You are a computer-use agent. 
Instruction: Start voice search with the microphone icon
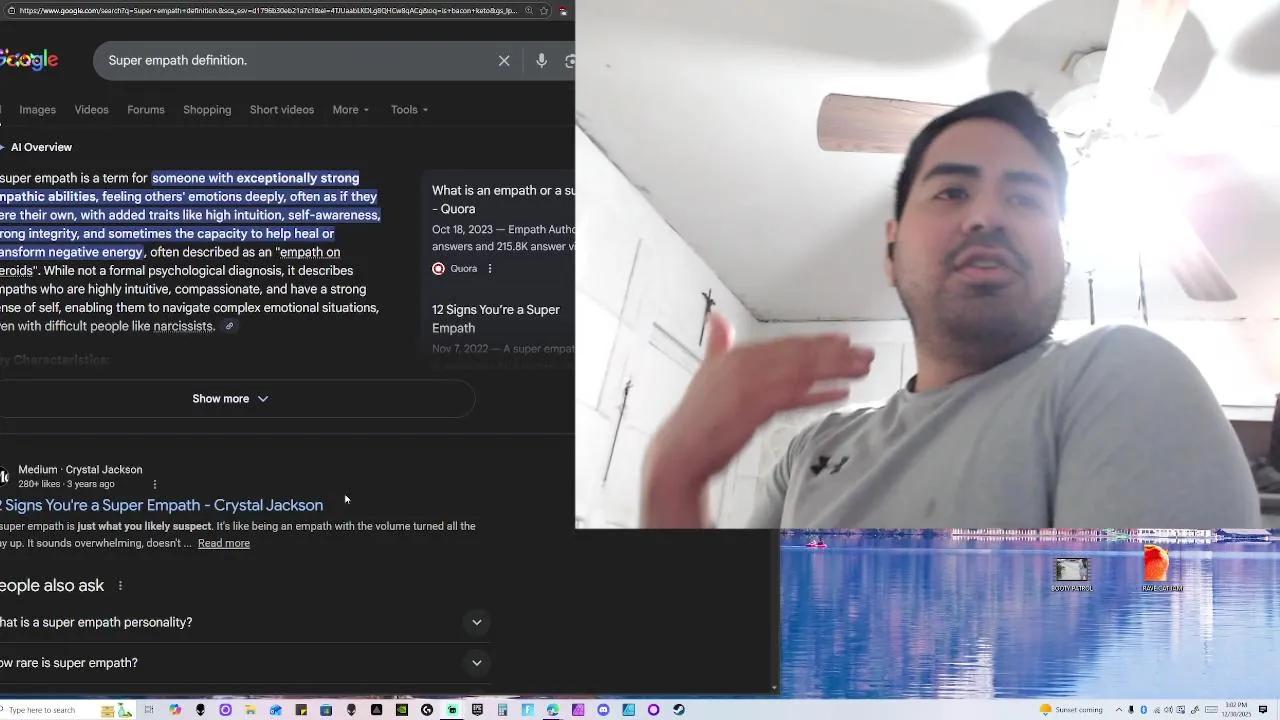click(541, 61)
